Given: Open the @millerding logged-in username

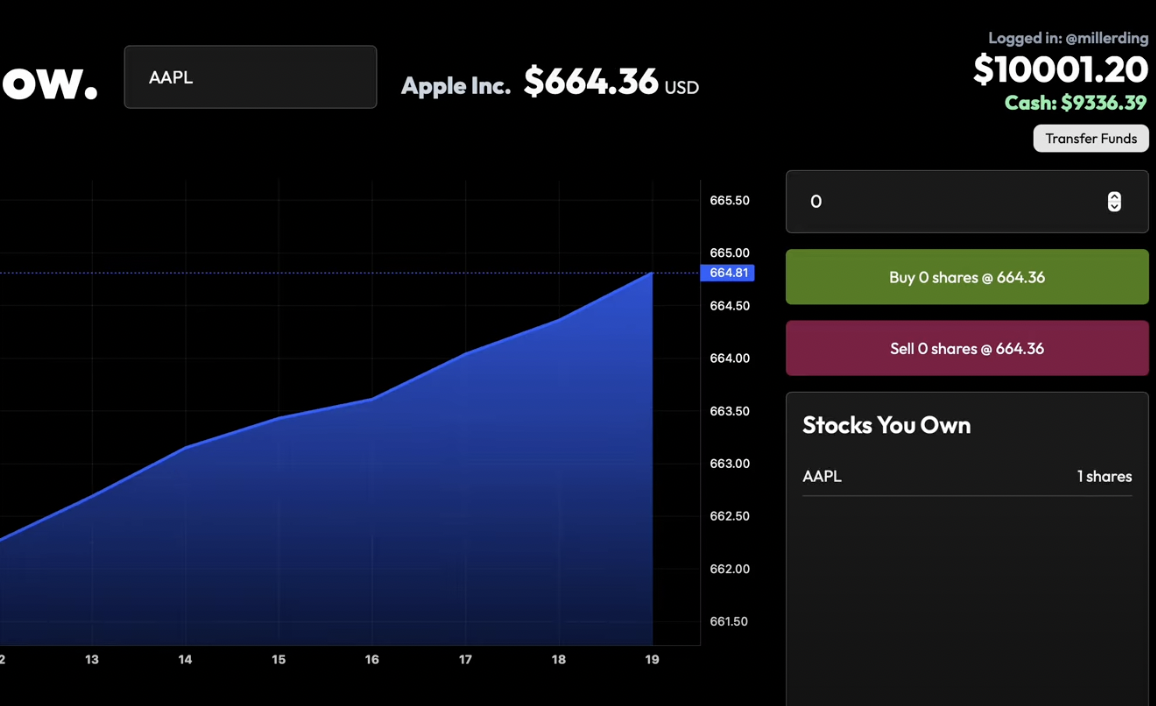Looking at the screenshot, I should coord(1106,38).
